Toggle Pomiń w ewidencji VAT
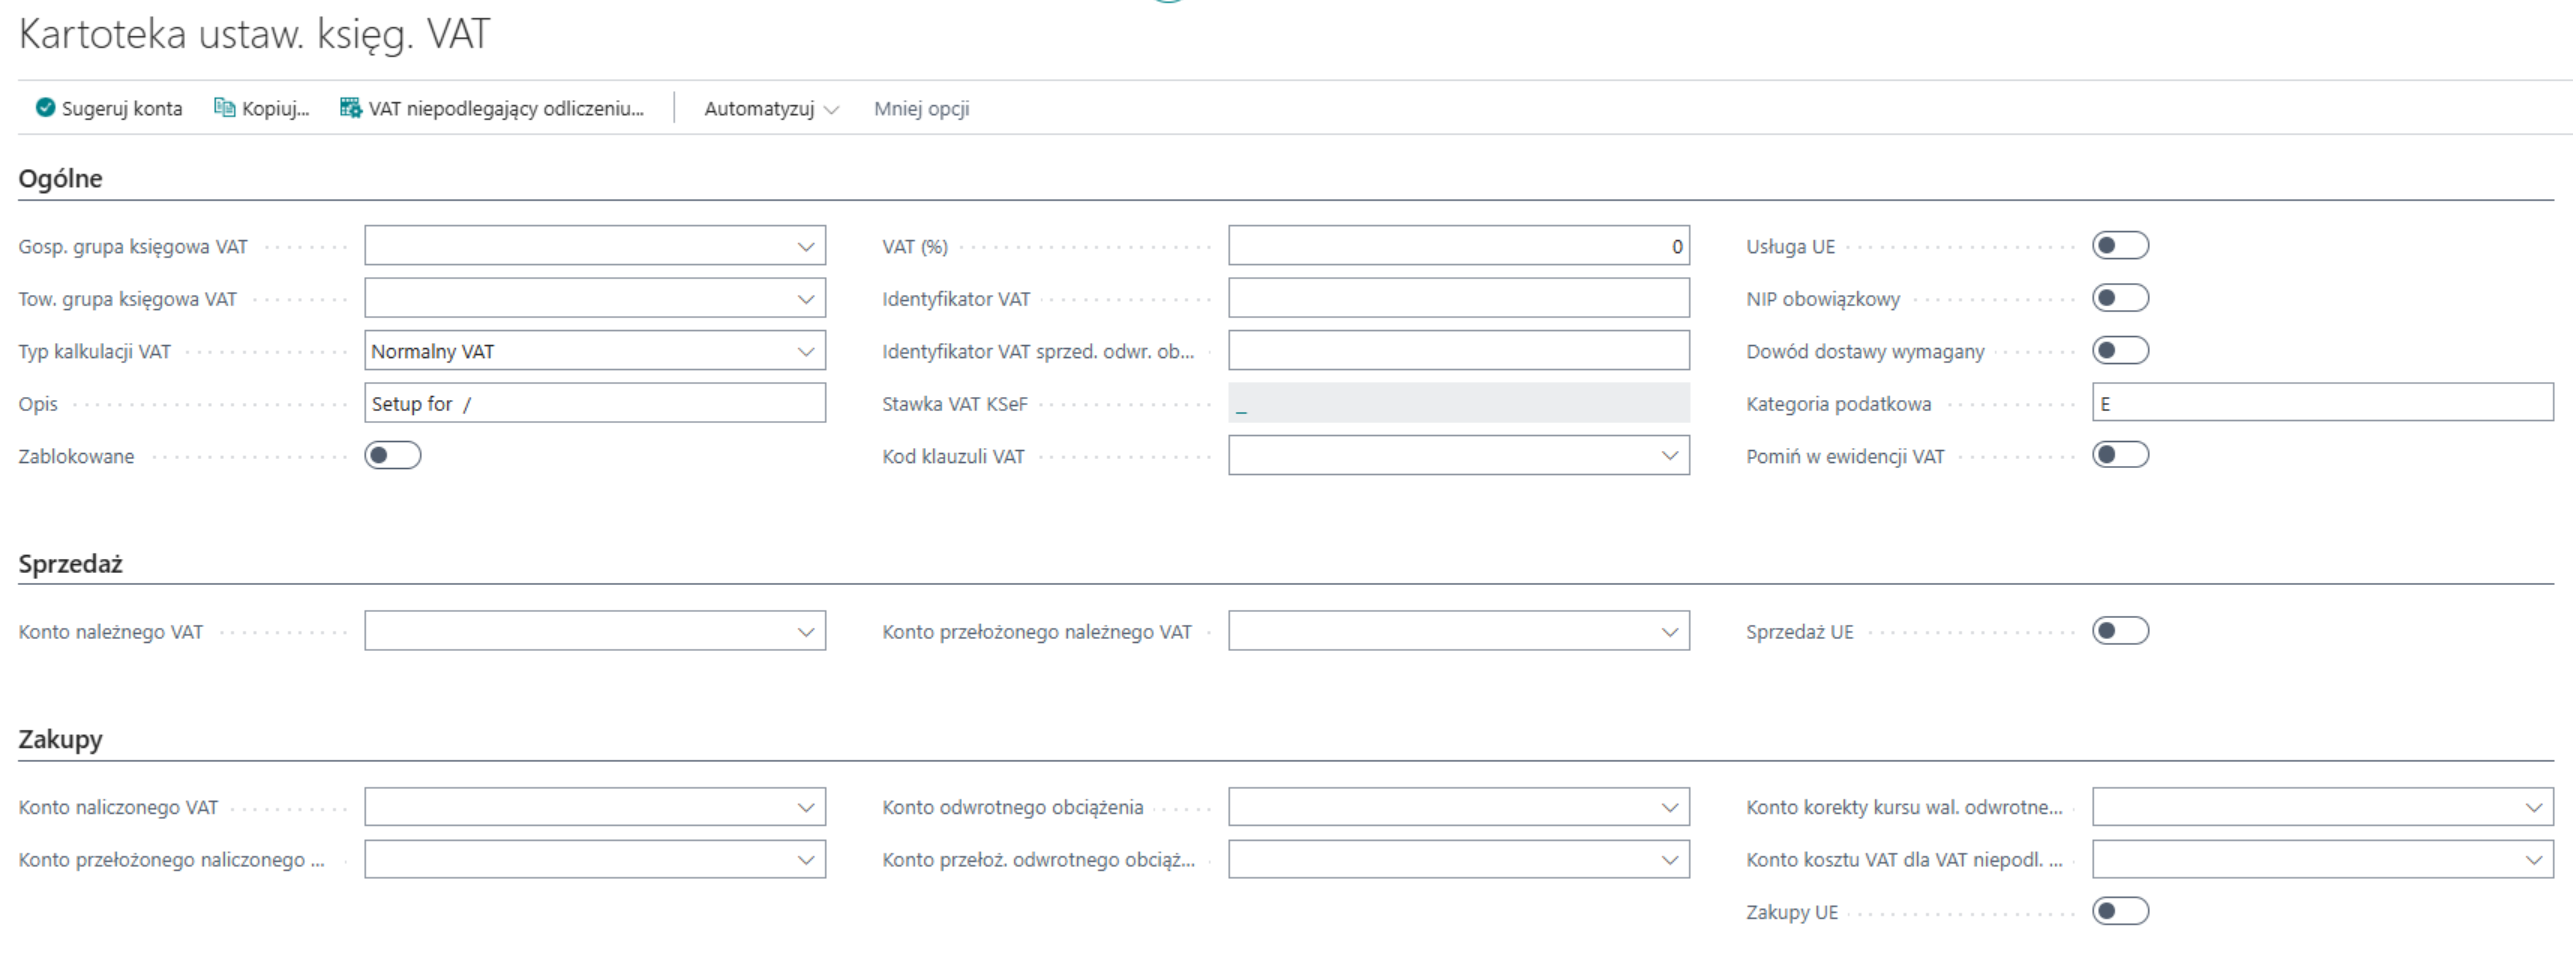Viewport: 2573px width, 972px height. (x=2120, y=456)
